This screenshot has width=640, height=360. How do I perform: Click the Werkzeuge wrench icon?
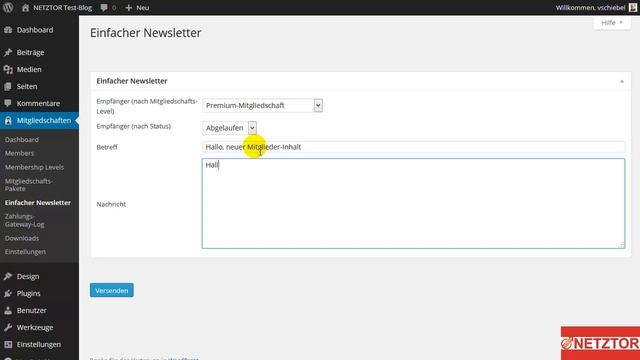[8, 327]
